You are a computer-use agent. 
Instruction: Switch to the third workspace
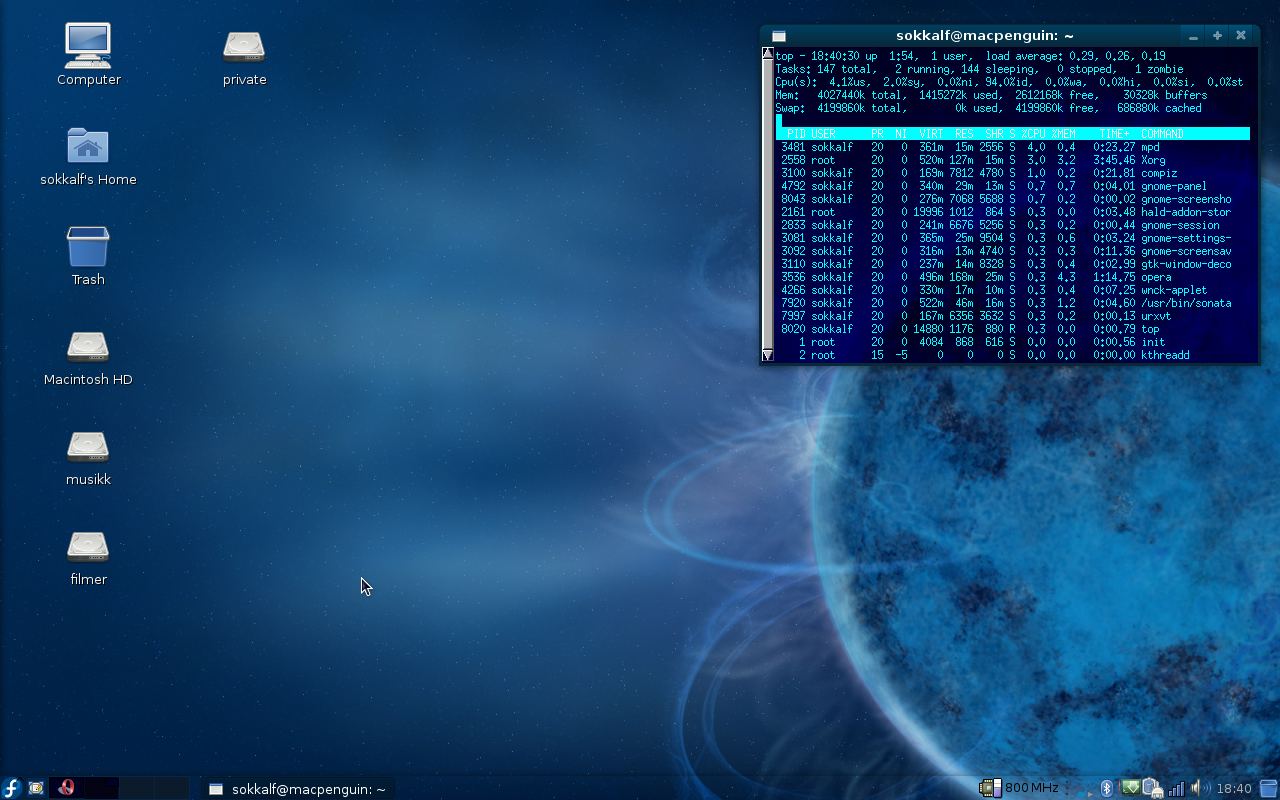136,788
